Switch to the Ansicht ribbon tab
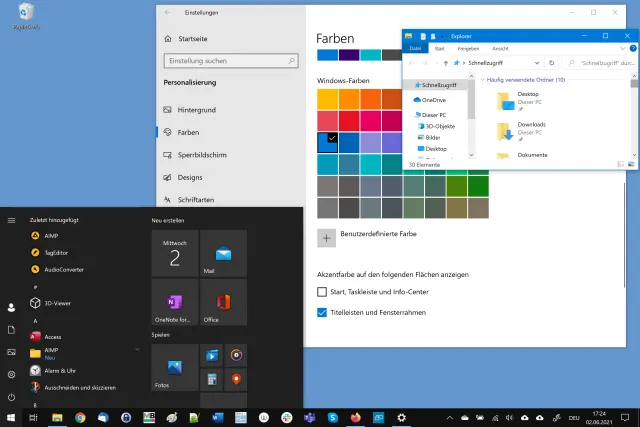The image size is (640, 427). (x=500, y=48)
